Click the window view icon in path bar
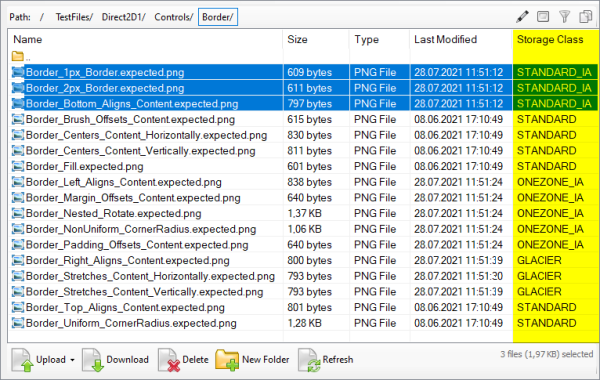The width and height of the screenshot is (600, 380). pyautogui.click(x=543, y=17)
